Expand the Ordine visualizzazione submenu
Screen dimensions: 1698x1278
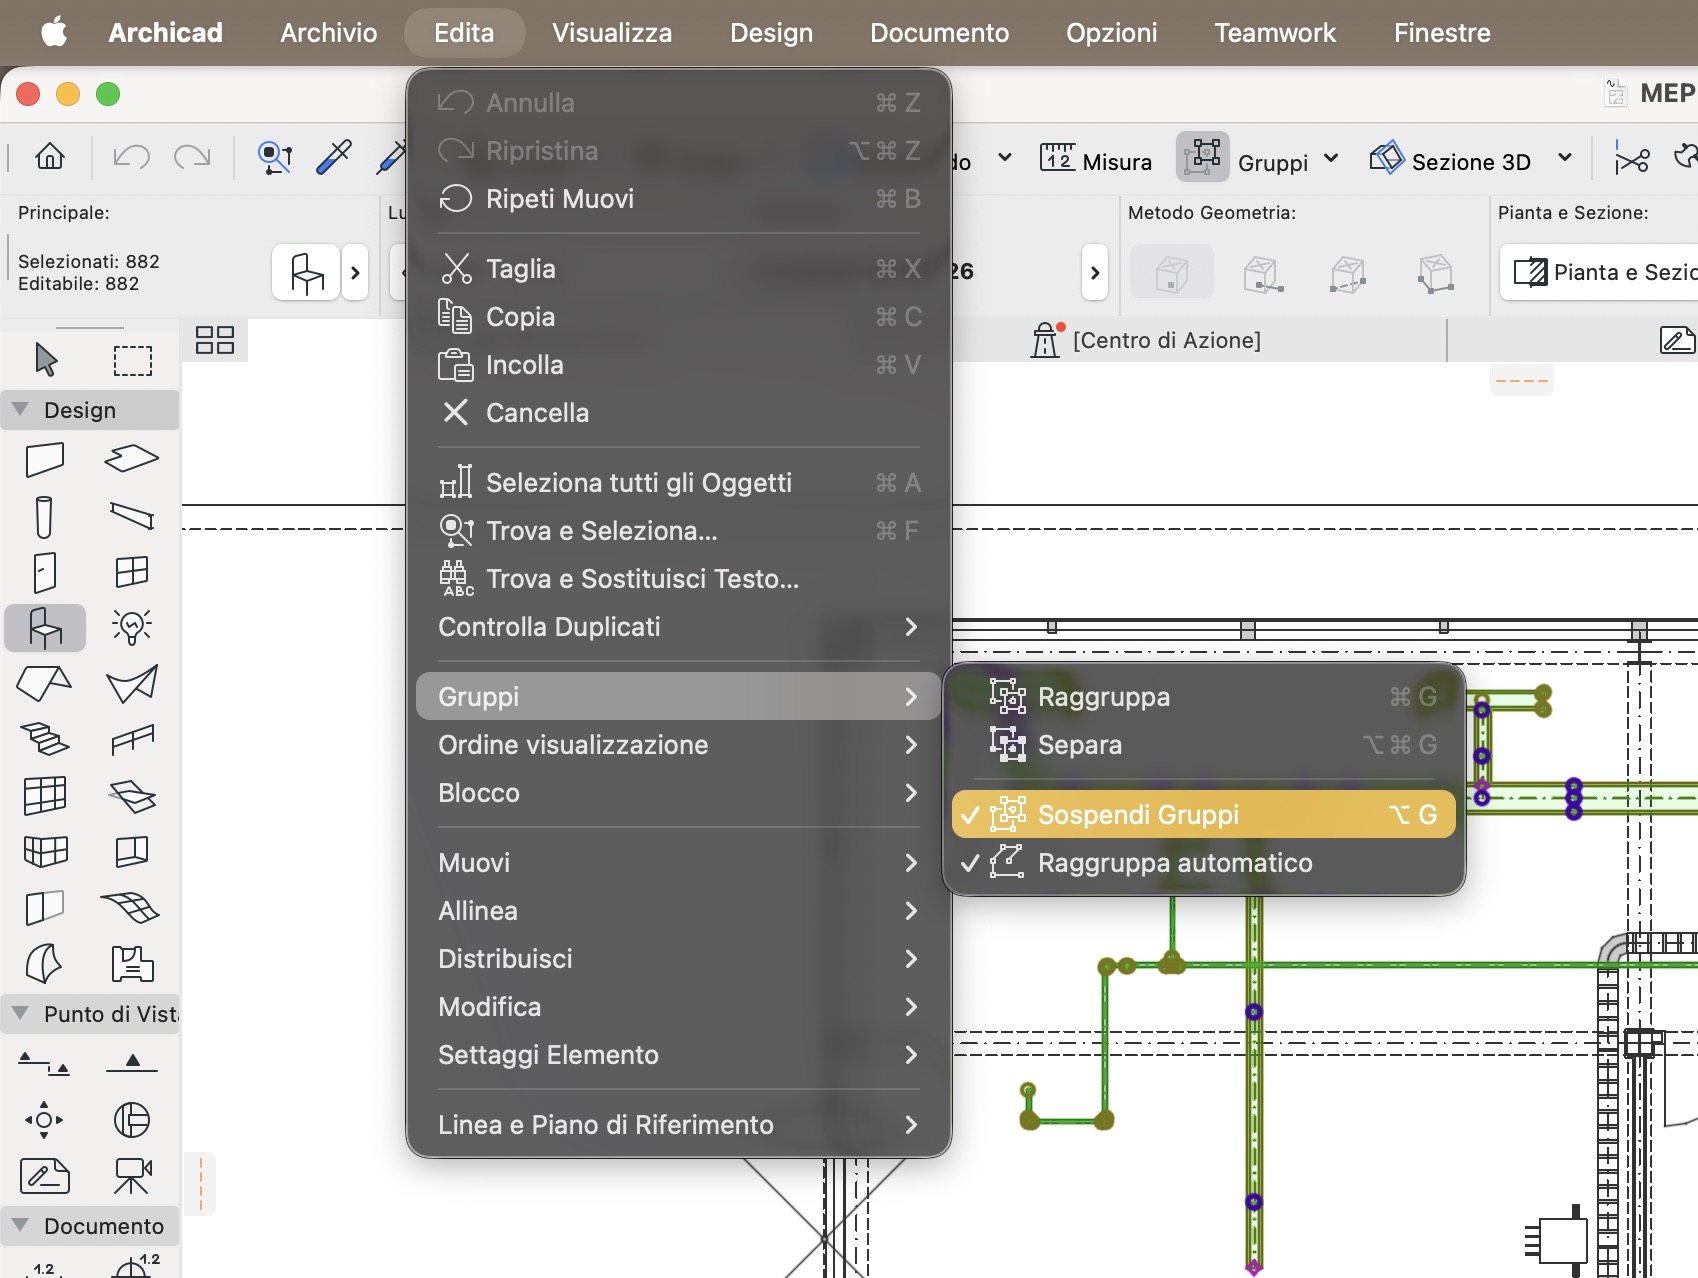(x=678, y=745)
